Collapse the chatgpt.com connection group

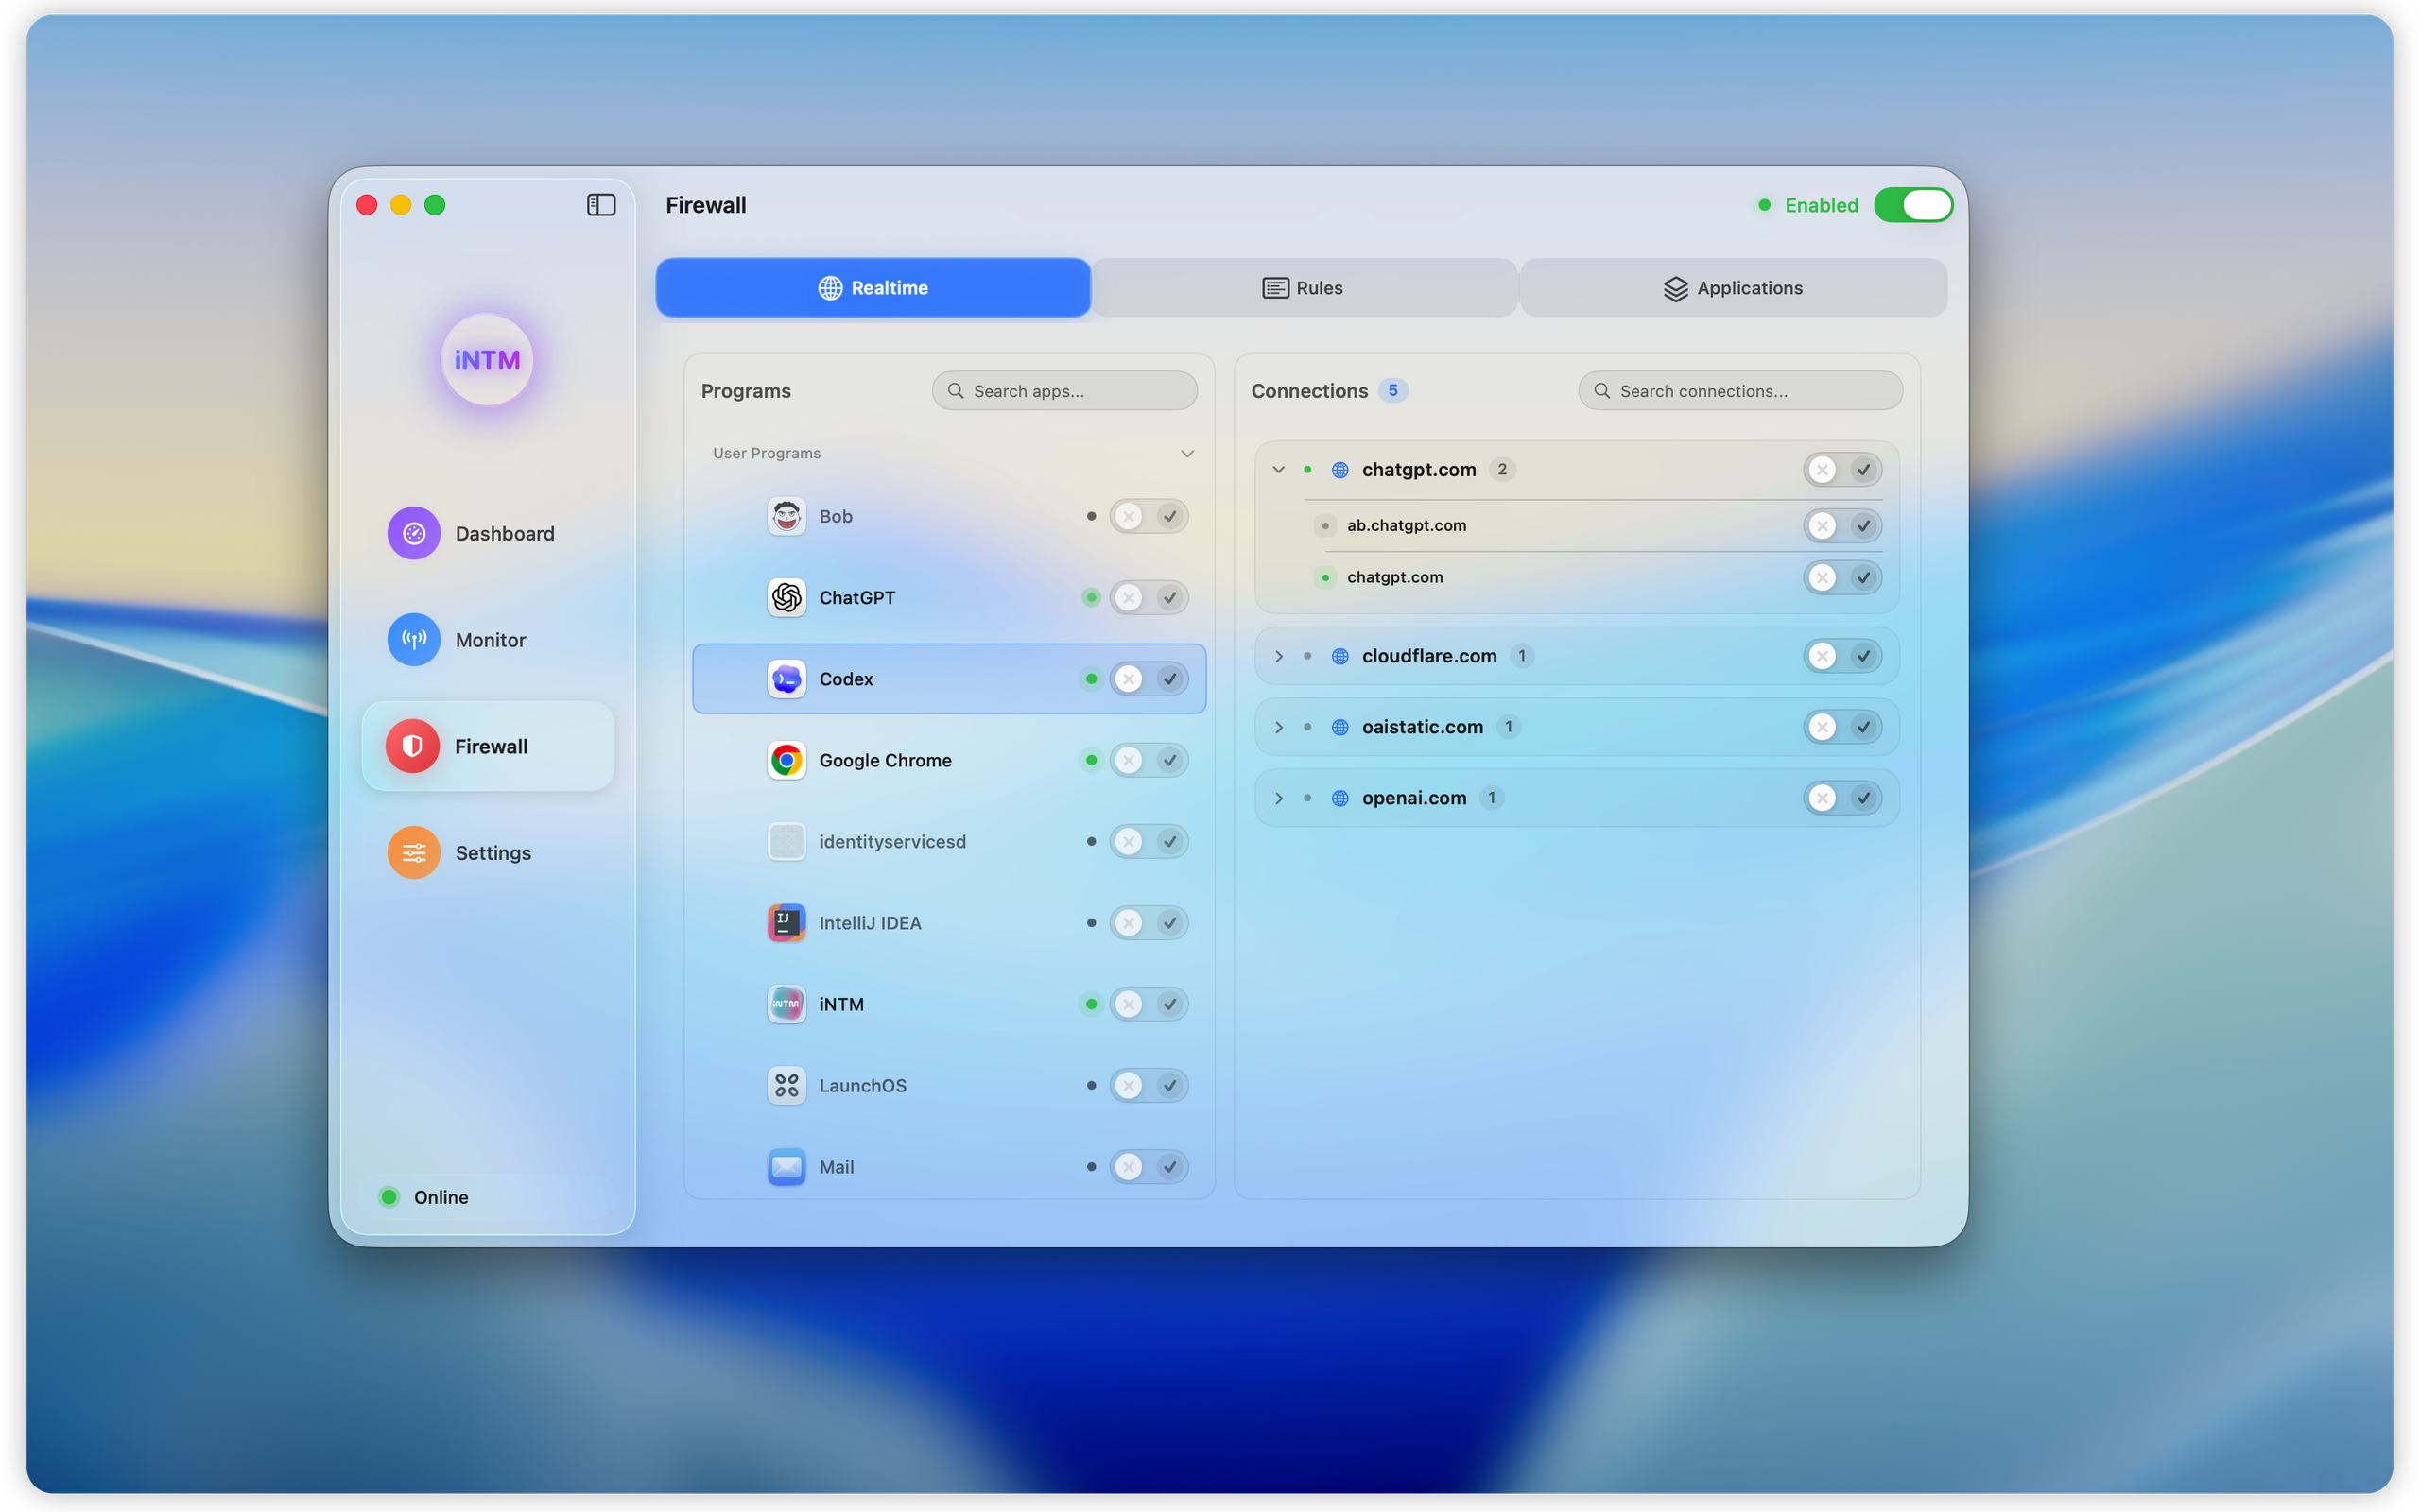(x=1278, y=470)
